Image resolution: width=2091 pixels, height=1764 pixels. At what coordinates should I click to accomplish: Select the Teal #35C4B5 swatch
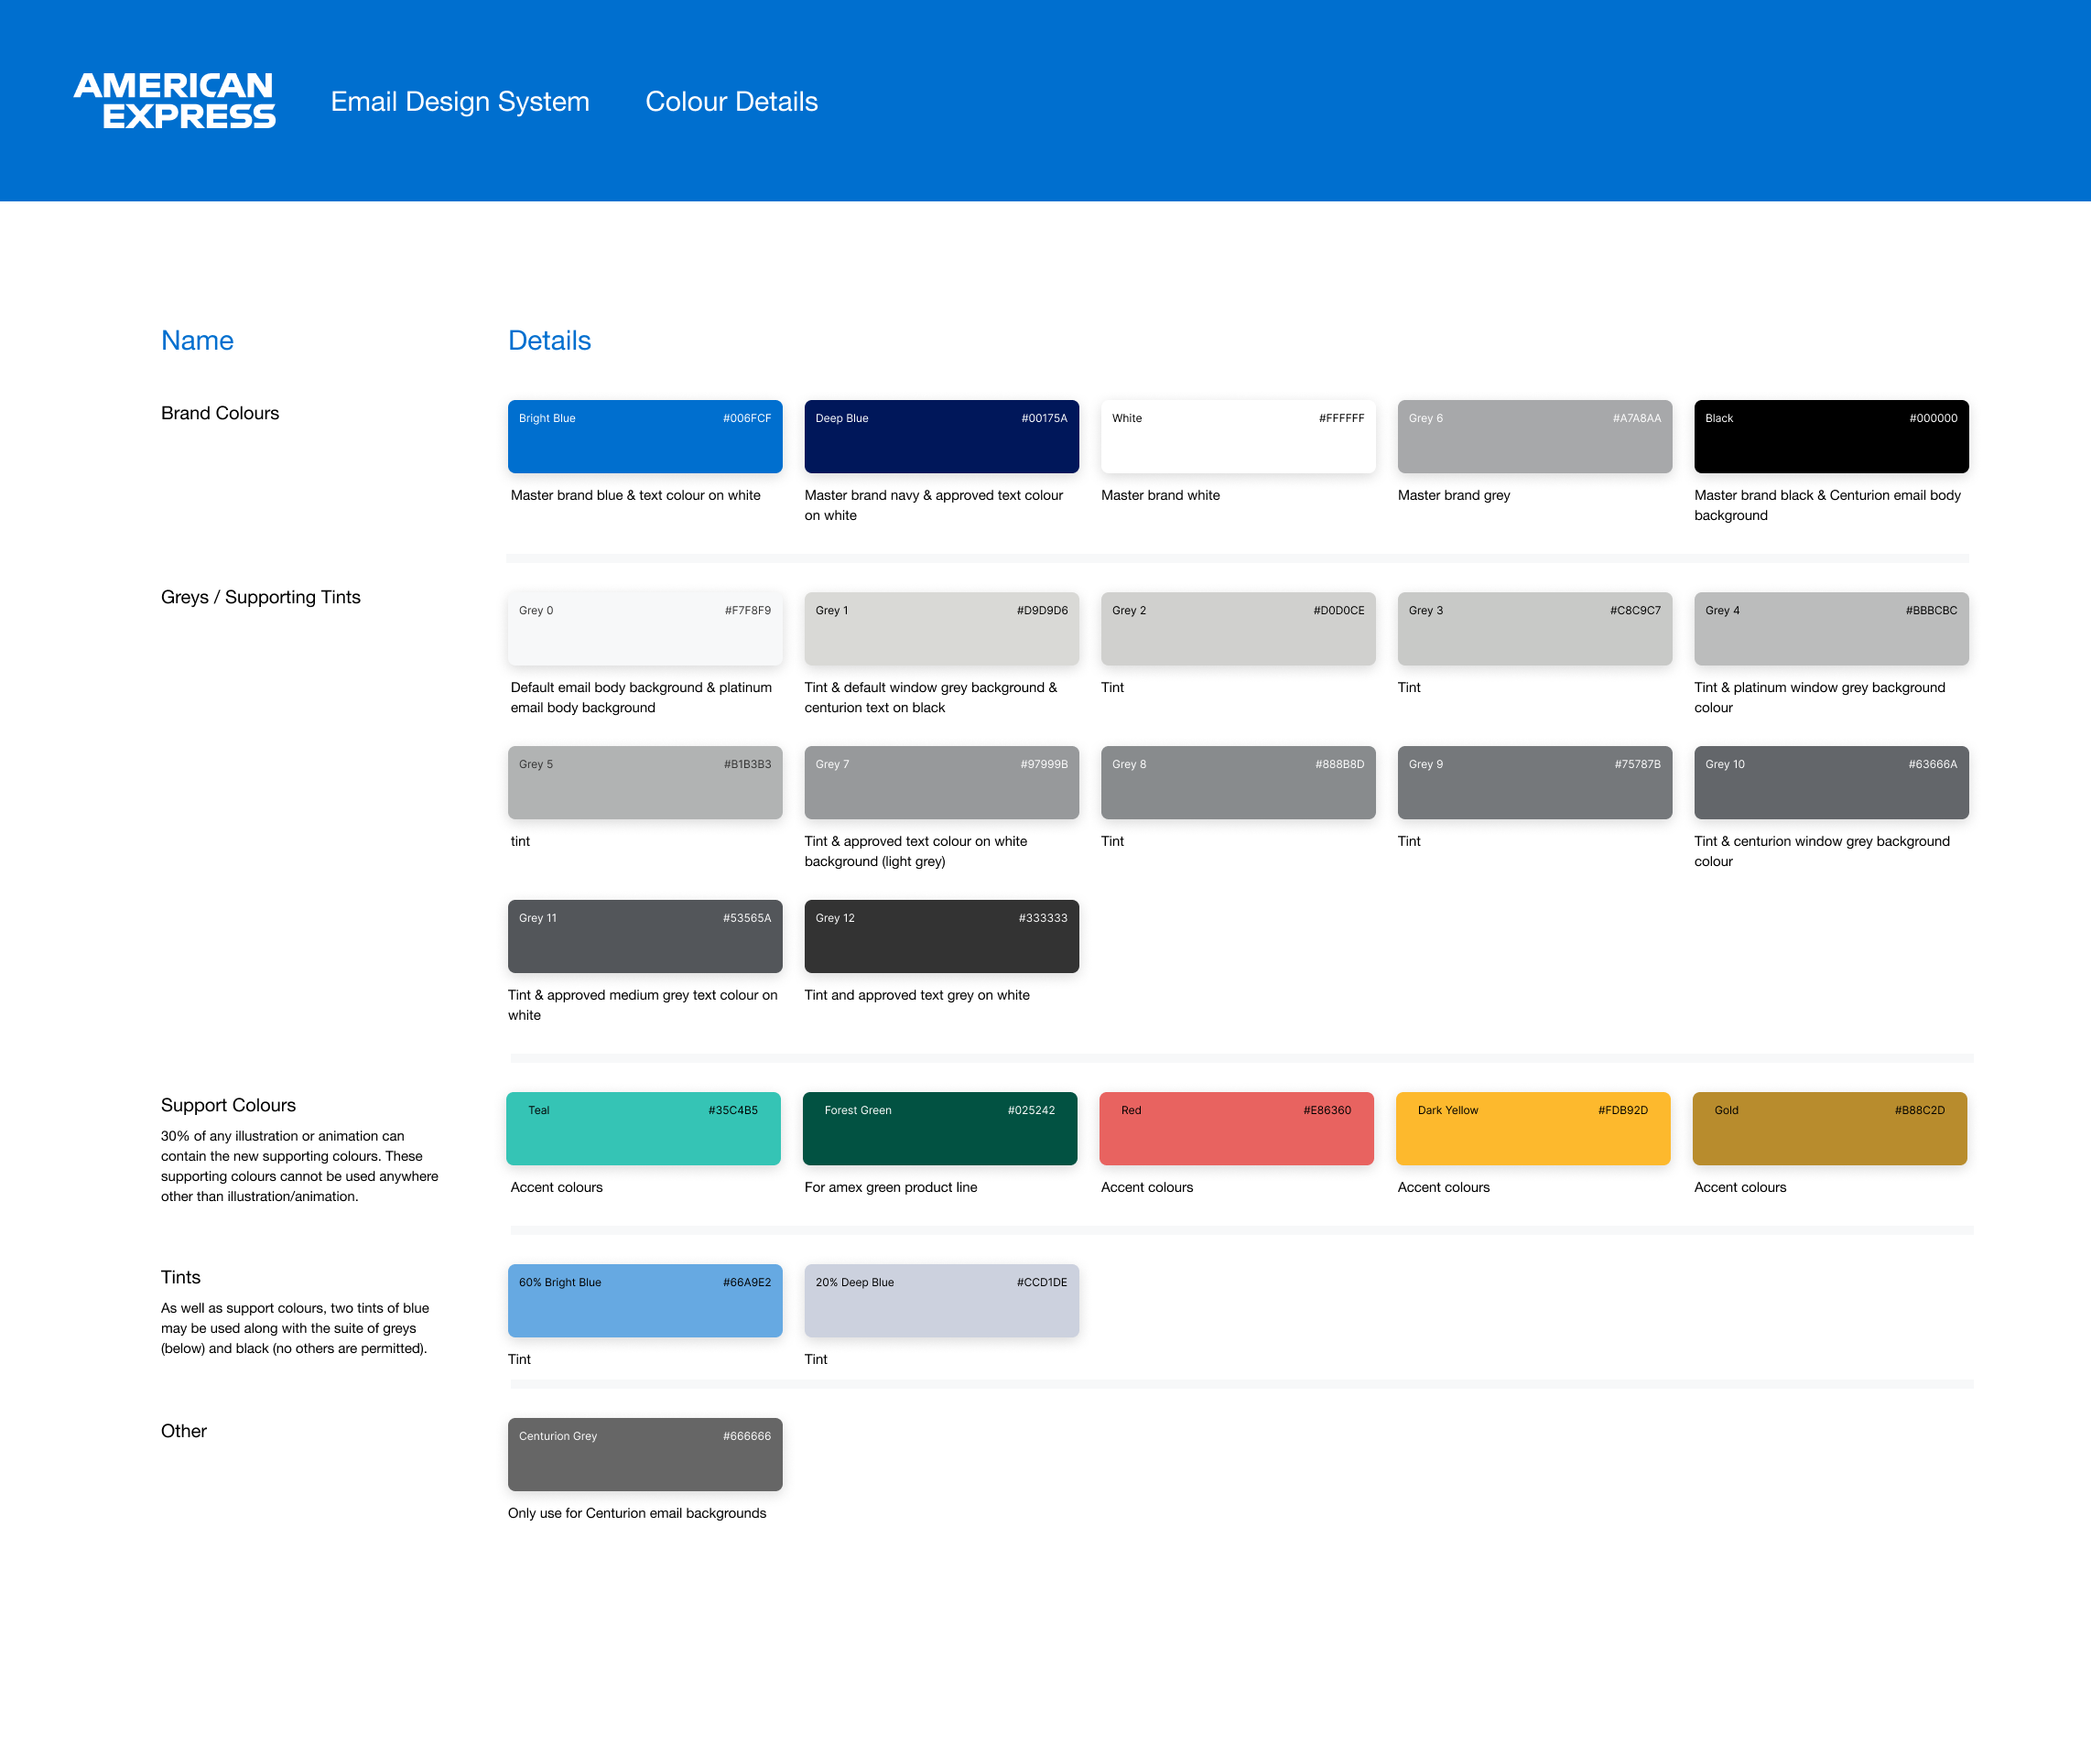click(x=643, y=1129)
